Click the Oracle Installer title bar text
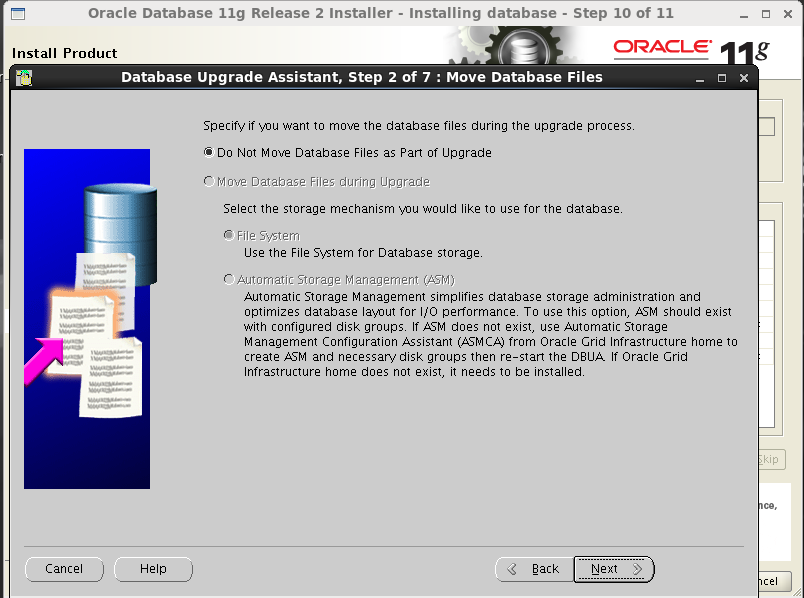 click(x=380, y=13)
